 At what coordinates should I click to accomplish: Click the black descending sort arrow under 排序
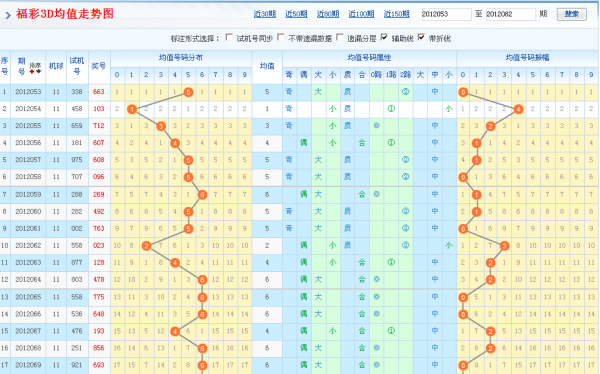[38, 72]
